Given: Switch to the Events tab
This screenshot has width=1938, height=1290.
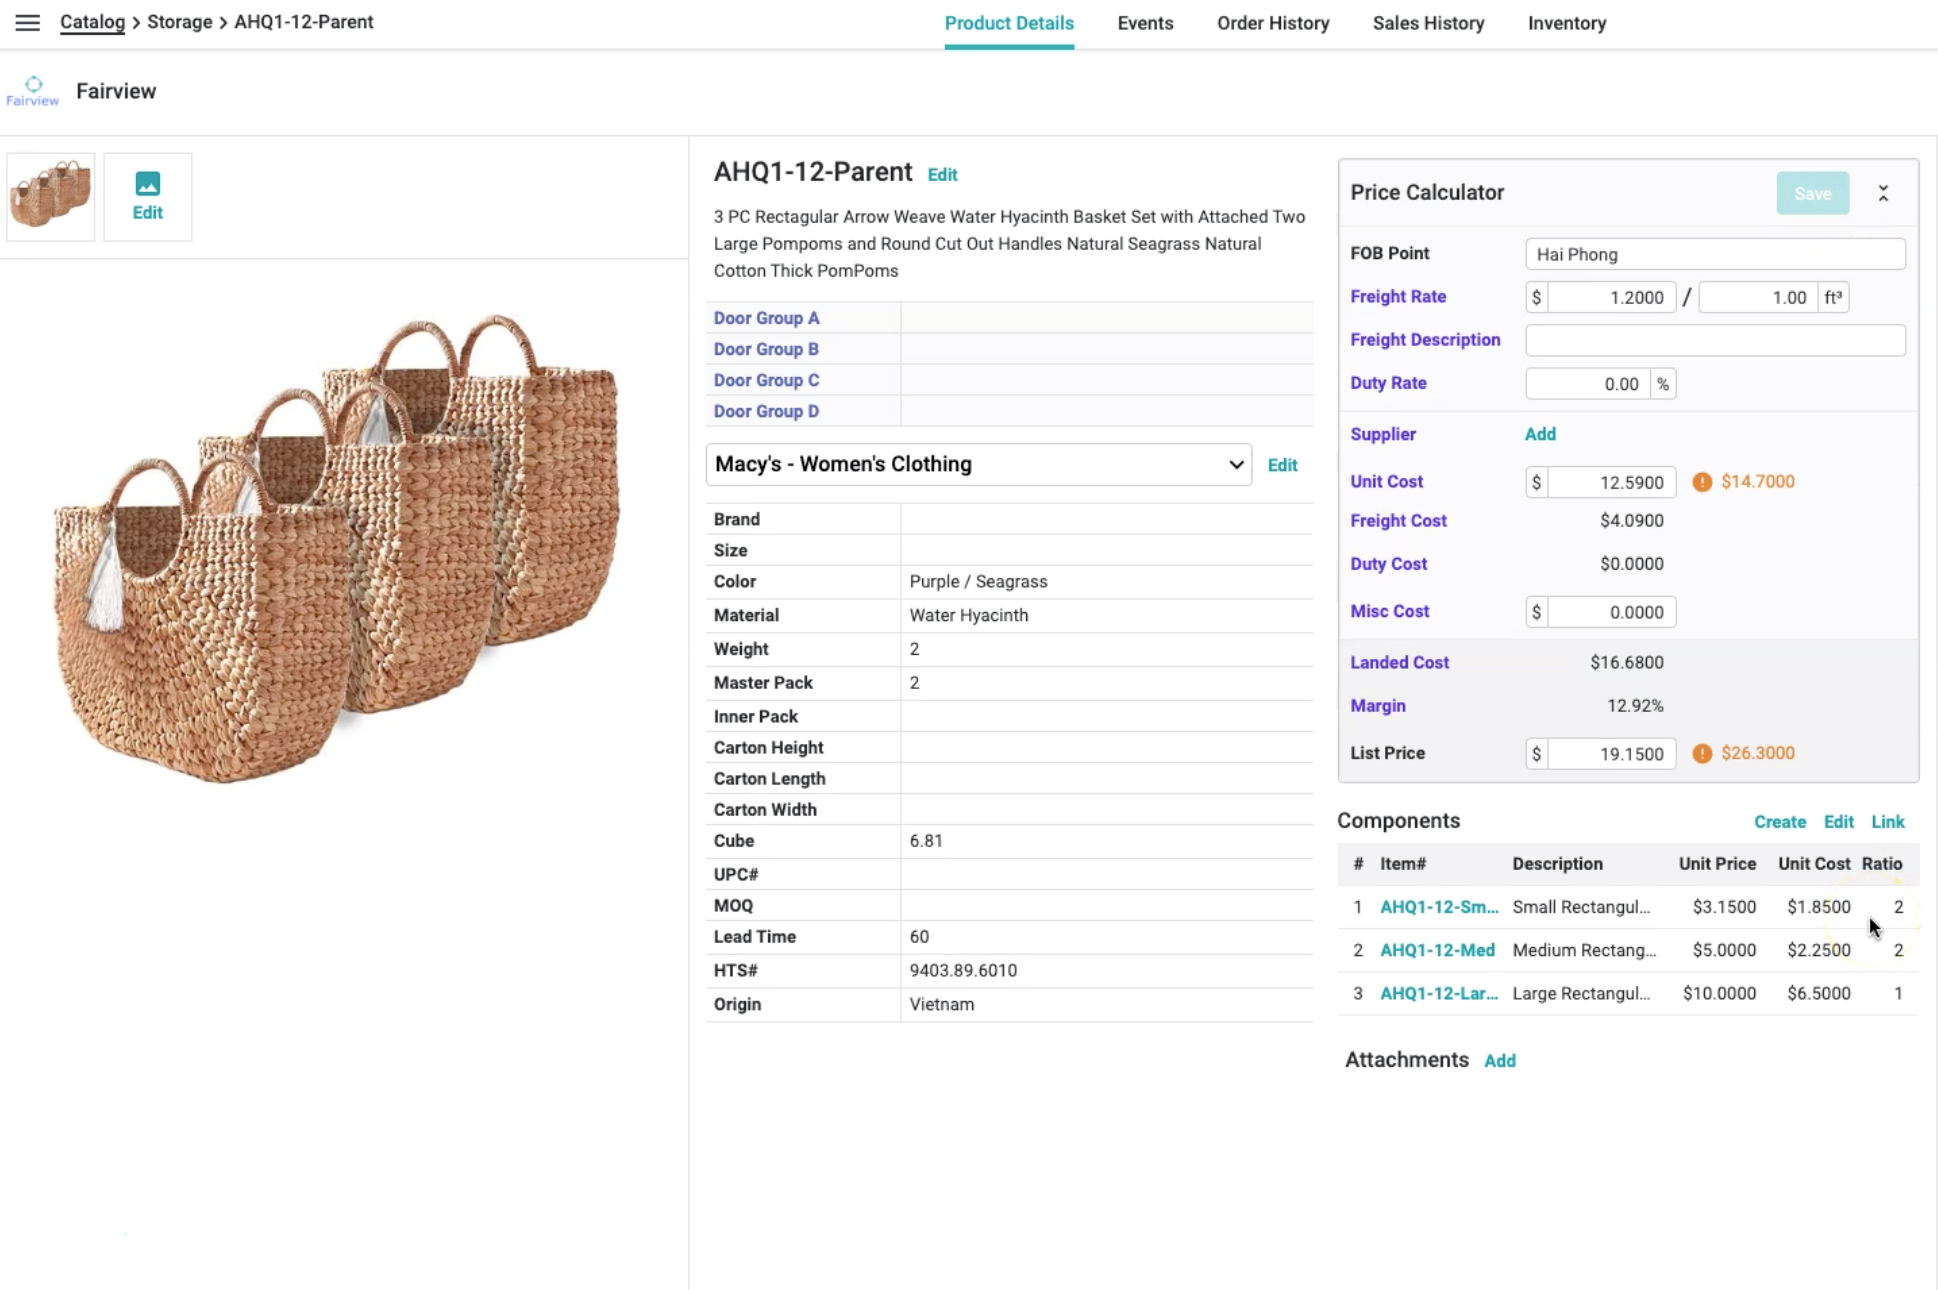Looking at the screenshot, I should 1144,23.
